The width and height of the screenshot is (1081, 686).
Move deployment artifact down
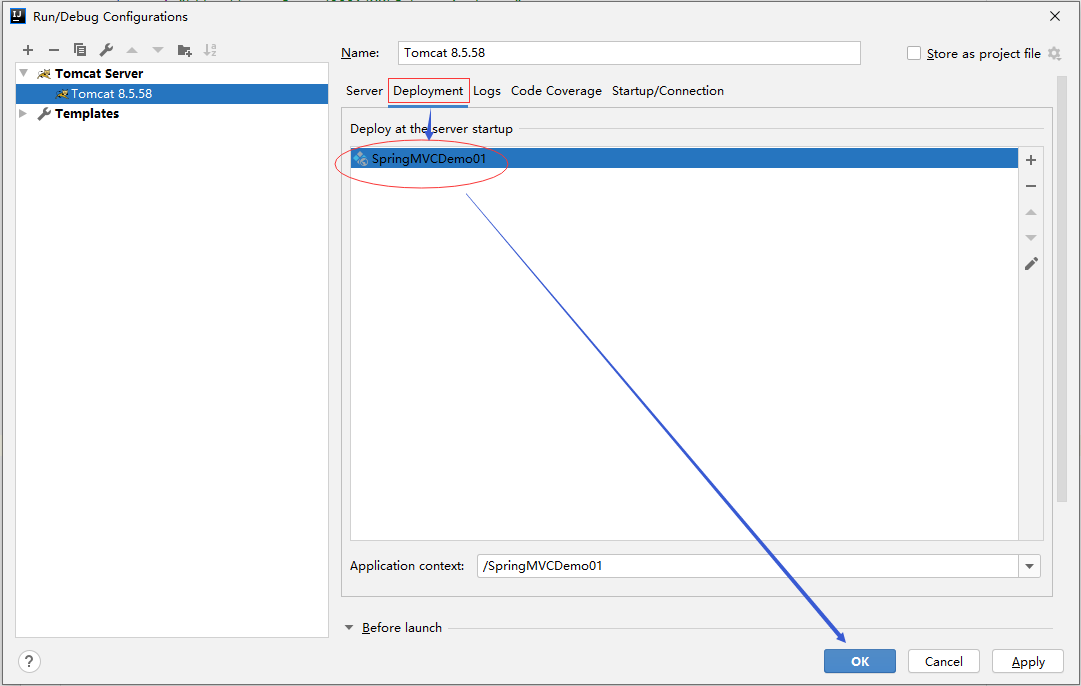click(x=1031, y=238)
